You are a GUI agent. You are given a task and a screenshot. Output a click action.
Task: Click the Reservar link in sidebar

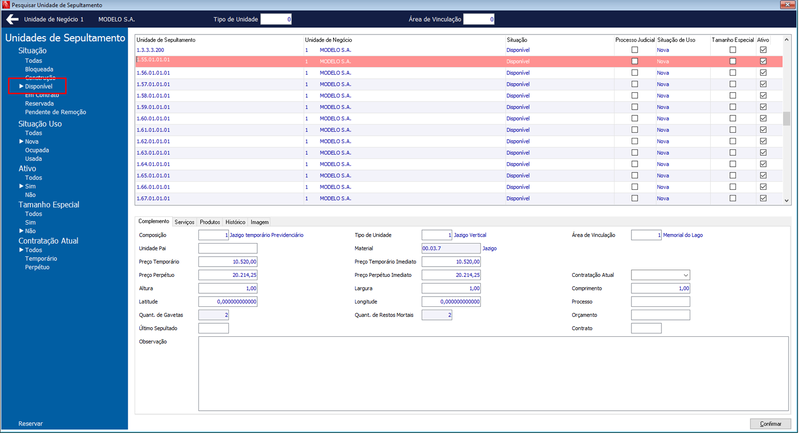pyautogui.click(x=31, y=424)
